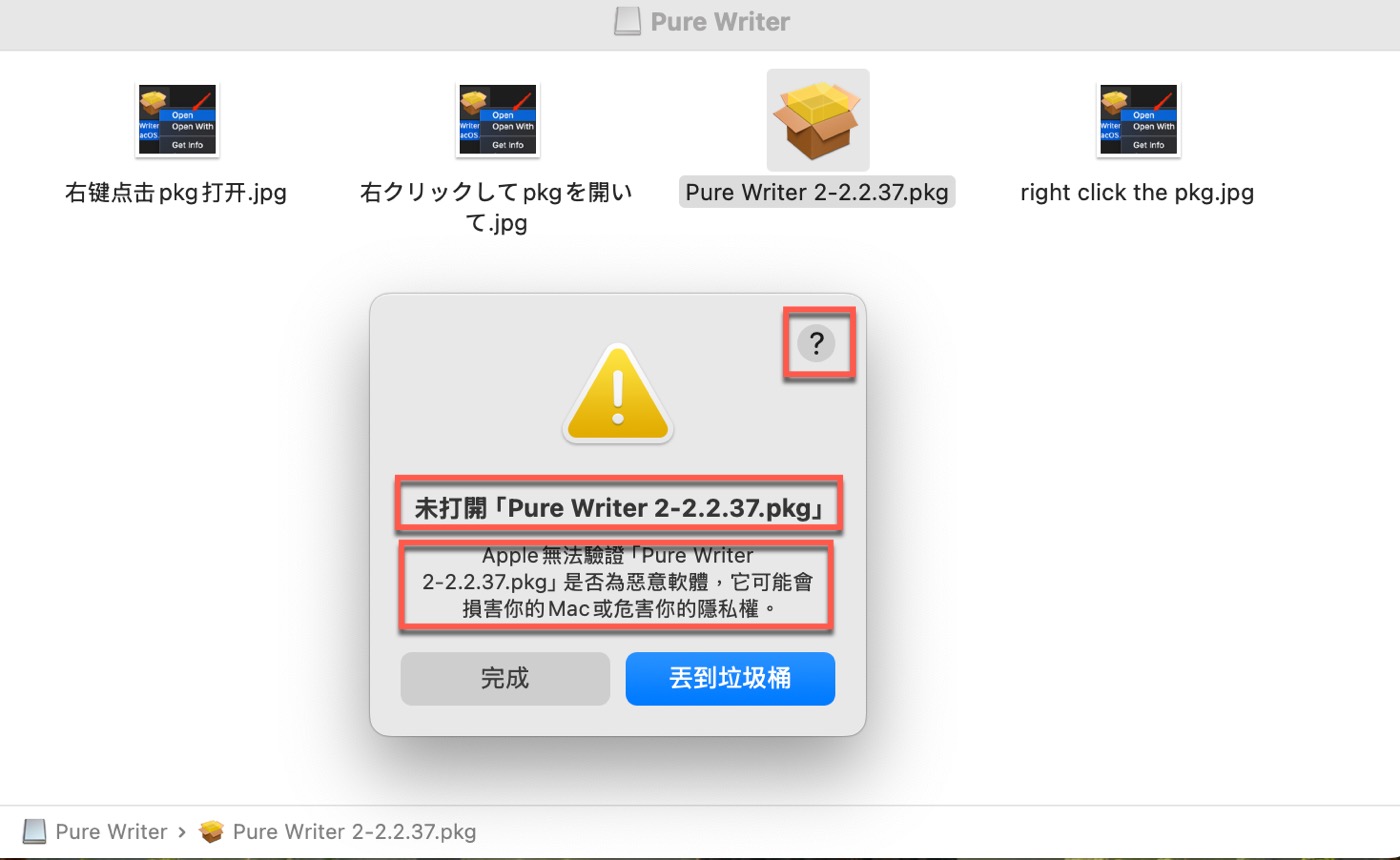The width and height of the screenshot is (1400, 860).
Task: Click the 右クリックしてpkgを開いて.jpg file name
Action: coord(497,207)
